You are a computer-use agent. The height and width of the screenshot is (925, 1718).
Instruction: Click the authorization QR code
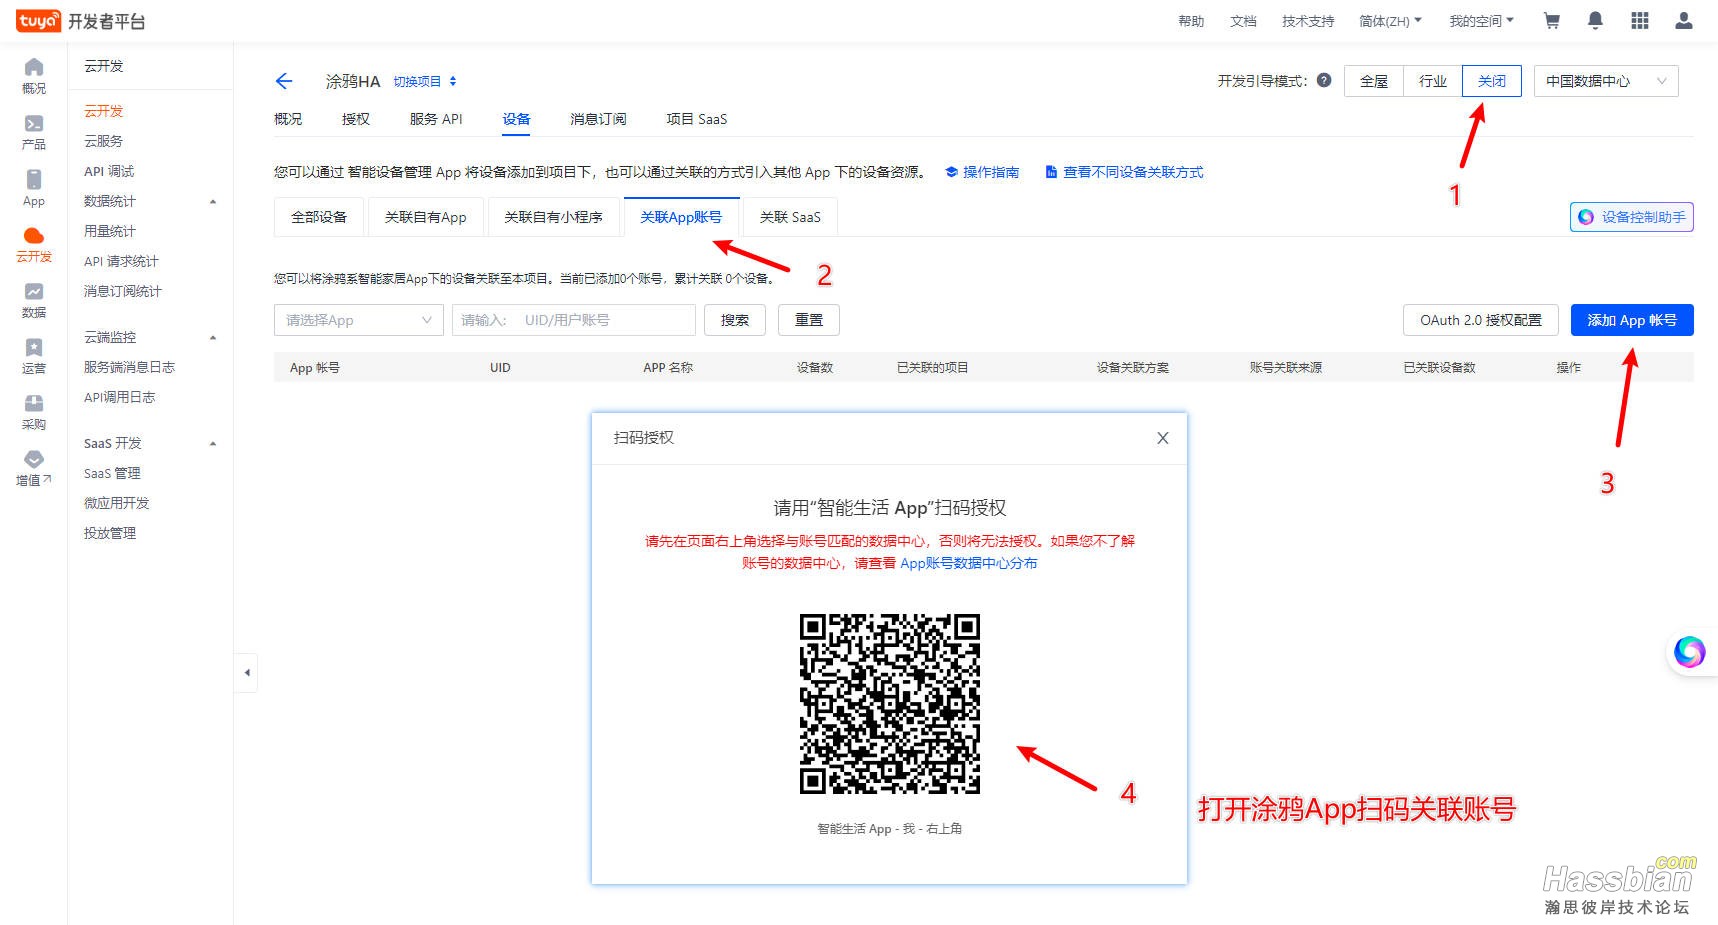pyautogui.click(x=890, y=704)
